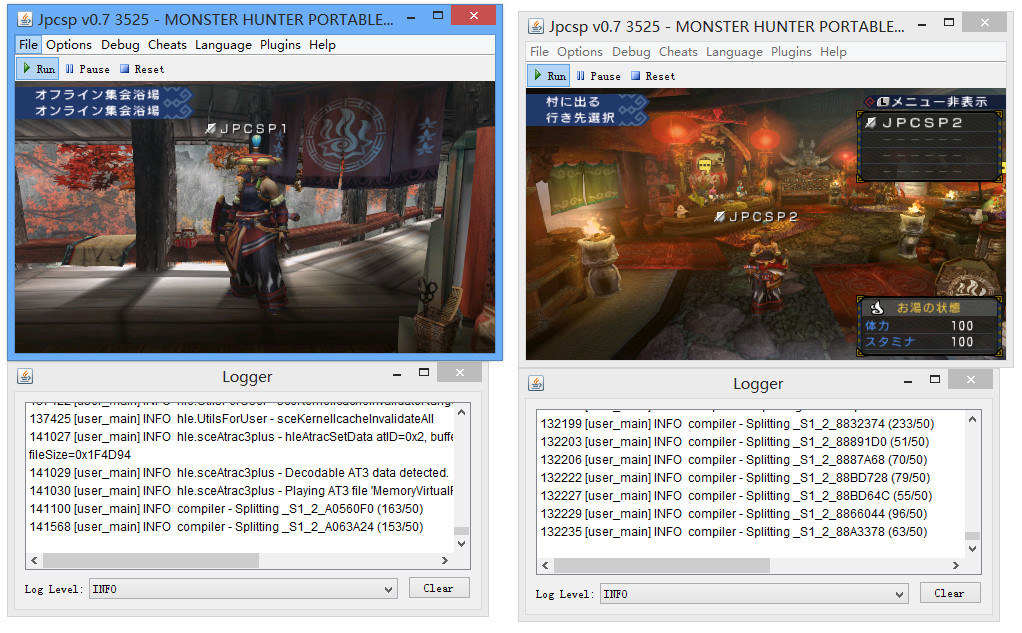Clear the left Logger output

click(x=438, y=588)
